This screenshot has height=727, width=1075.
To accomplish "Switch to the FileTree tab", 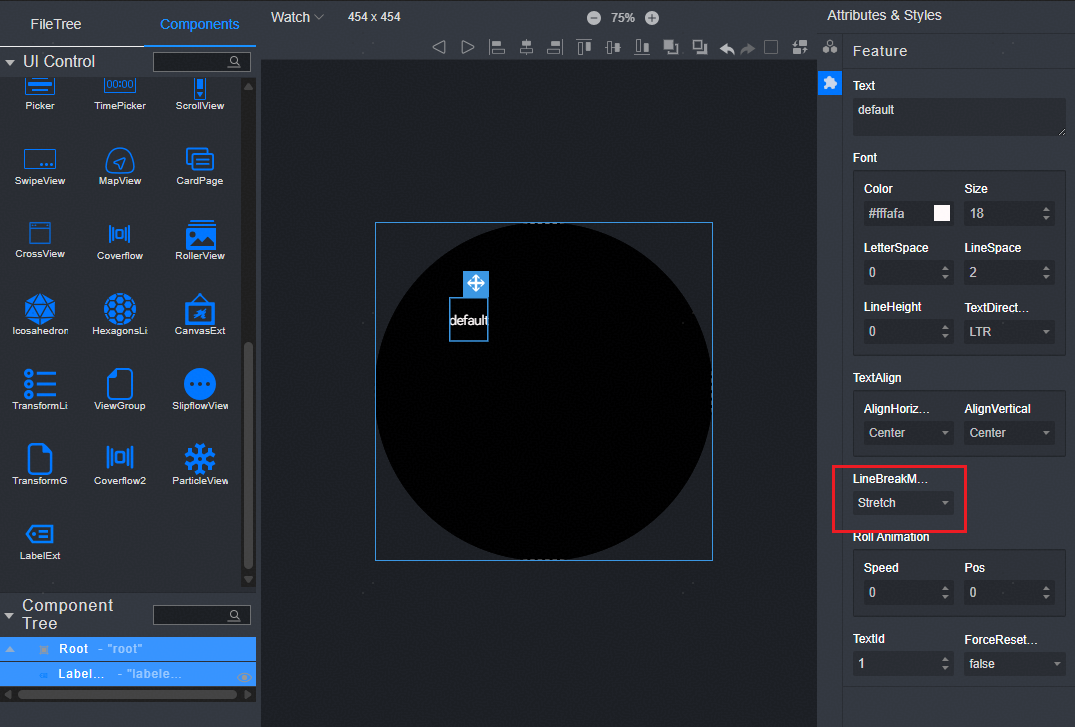I will [56, 24].
